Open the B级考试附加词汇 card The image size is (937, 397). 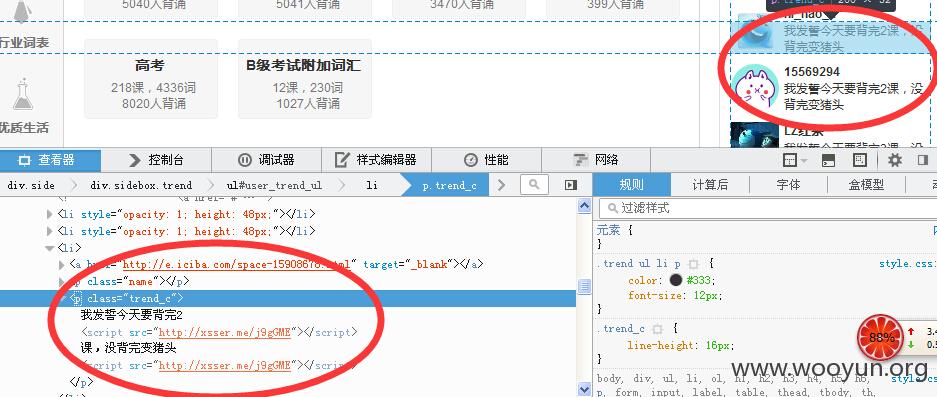click(x=305, y=79)
